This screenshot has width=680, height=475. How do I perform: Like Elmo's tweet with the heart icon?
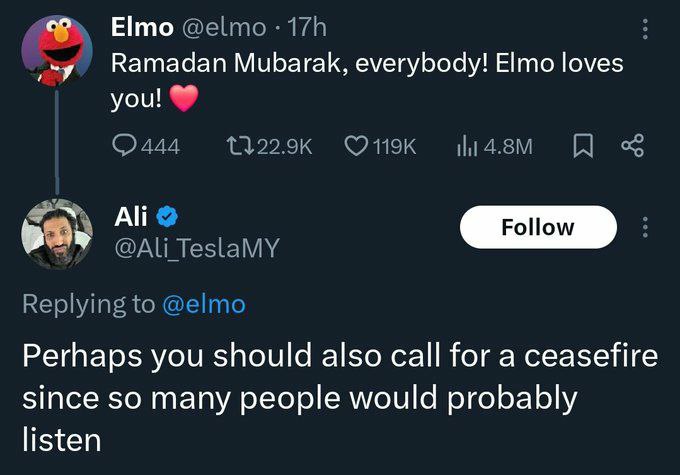point(356,146)
